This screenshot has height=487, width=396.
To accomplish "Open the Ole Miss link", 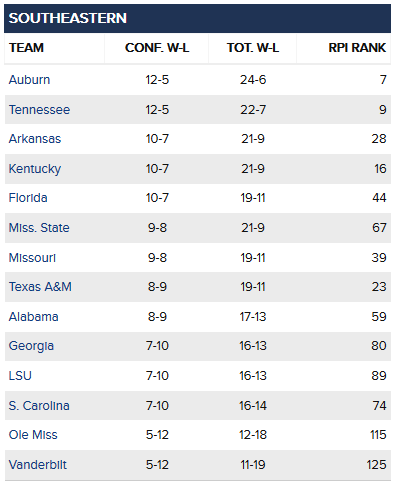I will 33,435.
